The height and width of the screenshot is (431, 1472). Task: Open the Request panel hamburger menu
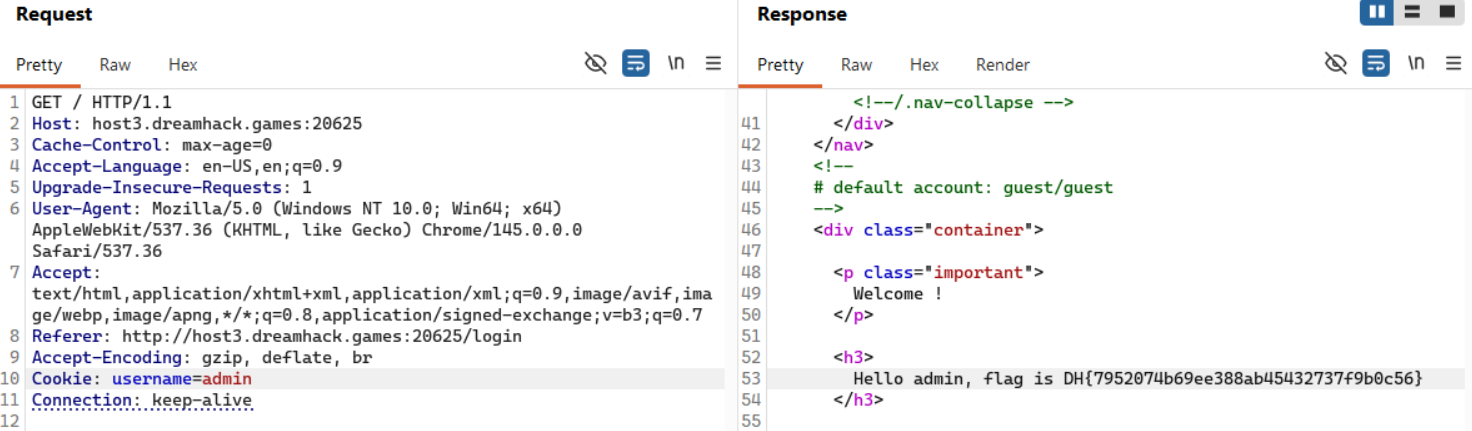[713, 64]
